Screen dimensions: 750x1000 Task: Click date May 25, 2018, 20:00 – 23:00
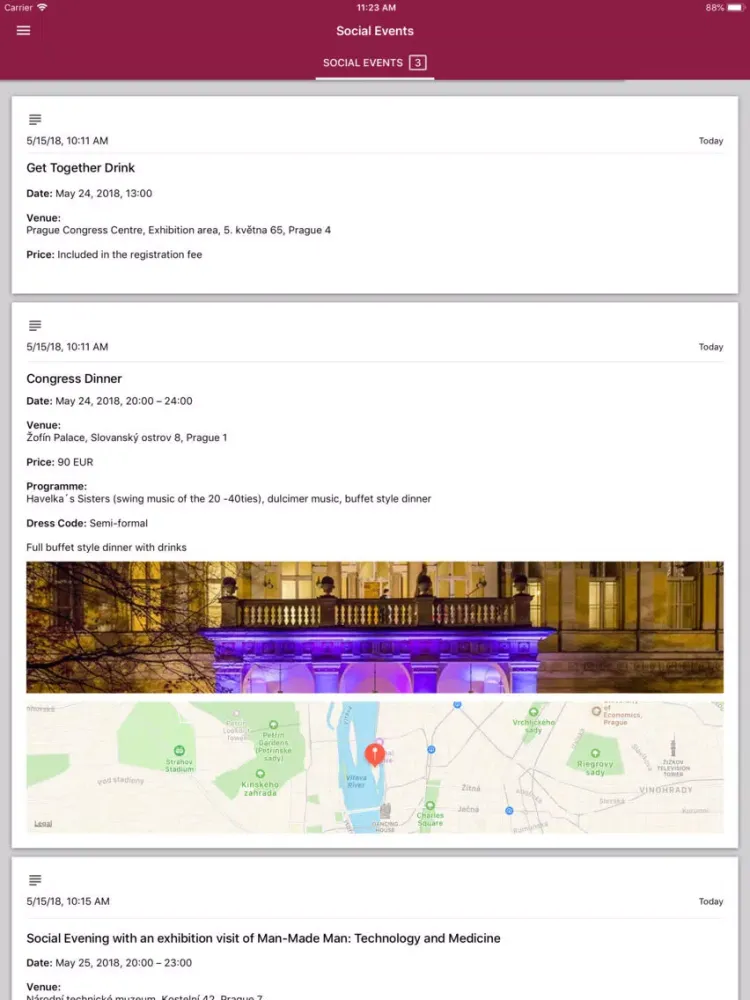[109, 963]
